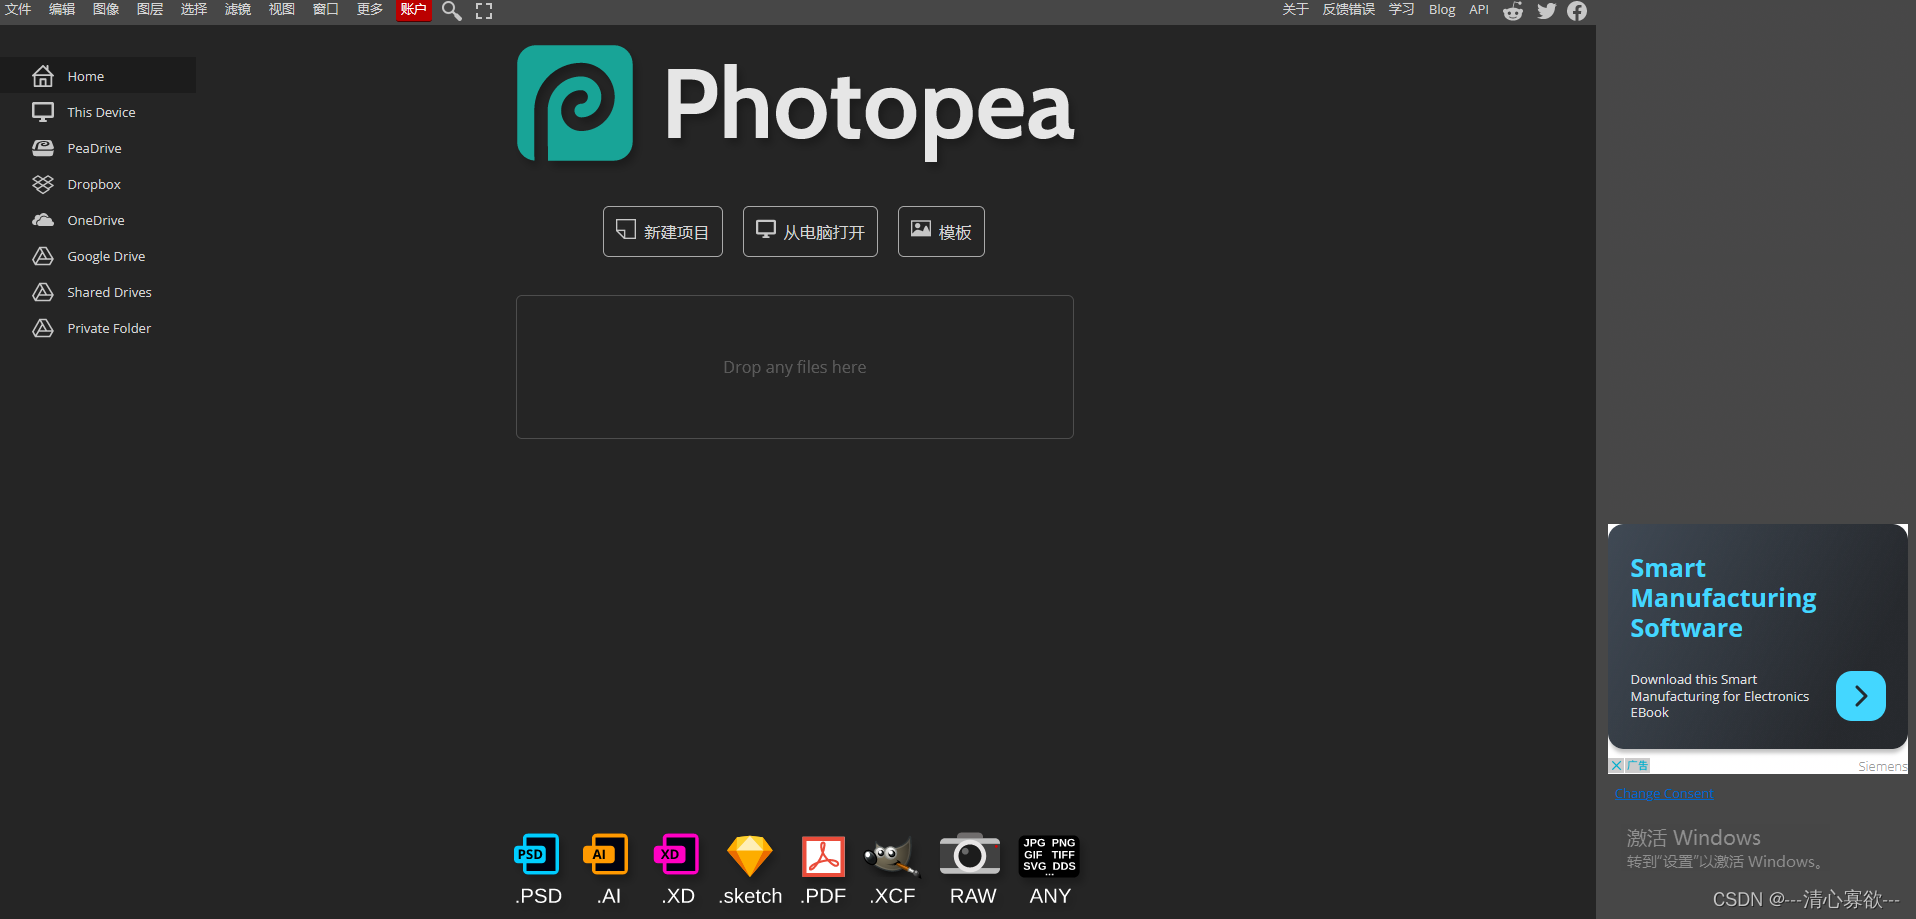
Task: Open Photopea Twitter page icon
Action: 1546,11
